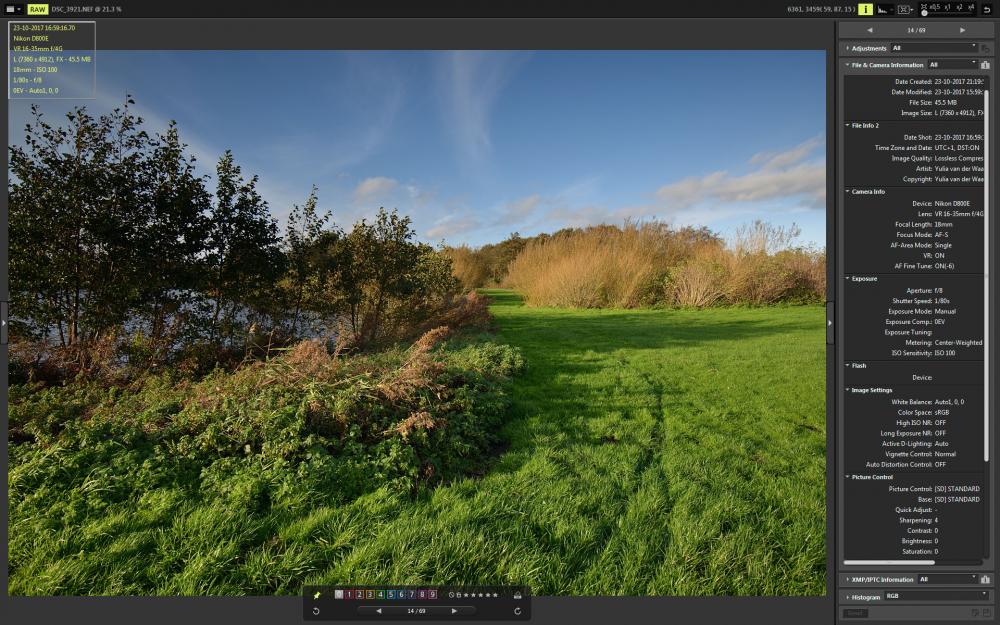Image resolution: width=1000 pixels, height=625 pixels.
Task: Expand the Adjustments section
Action: tap(848, 48)
